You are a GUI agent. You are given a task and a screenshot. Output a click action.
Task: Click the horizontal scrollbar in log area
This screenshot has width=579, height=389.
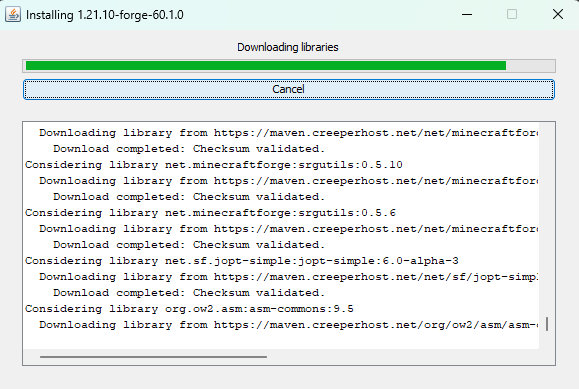coord(153,357)
